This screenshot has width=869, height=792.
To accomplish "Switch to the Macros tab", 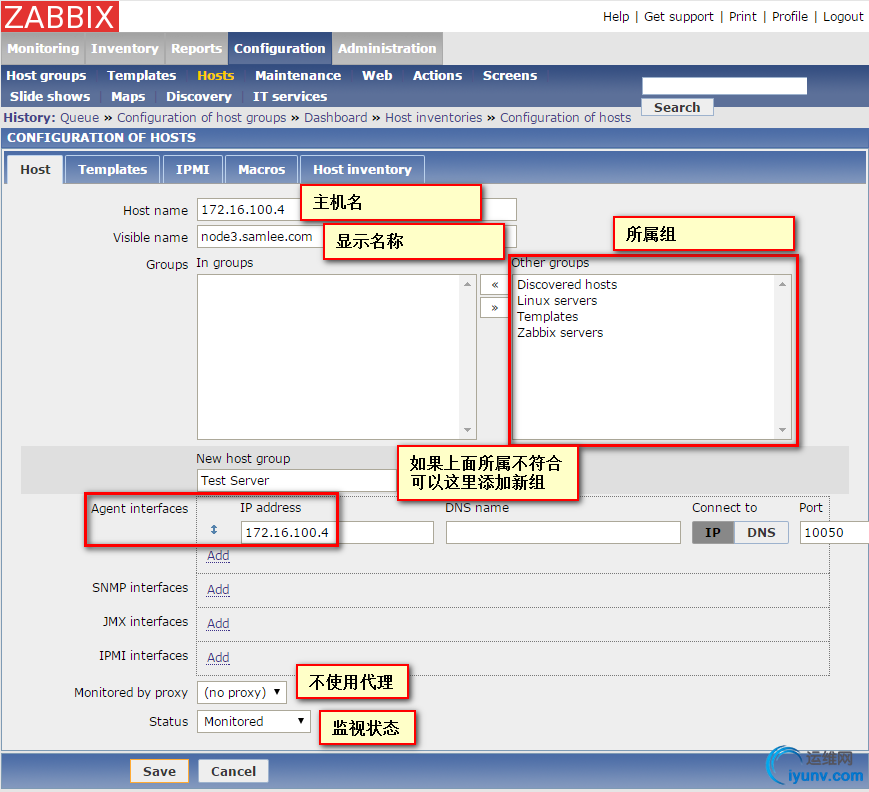I will click(x=262, y=170).
